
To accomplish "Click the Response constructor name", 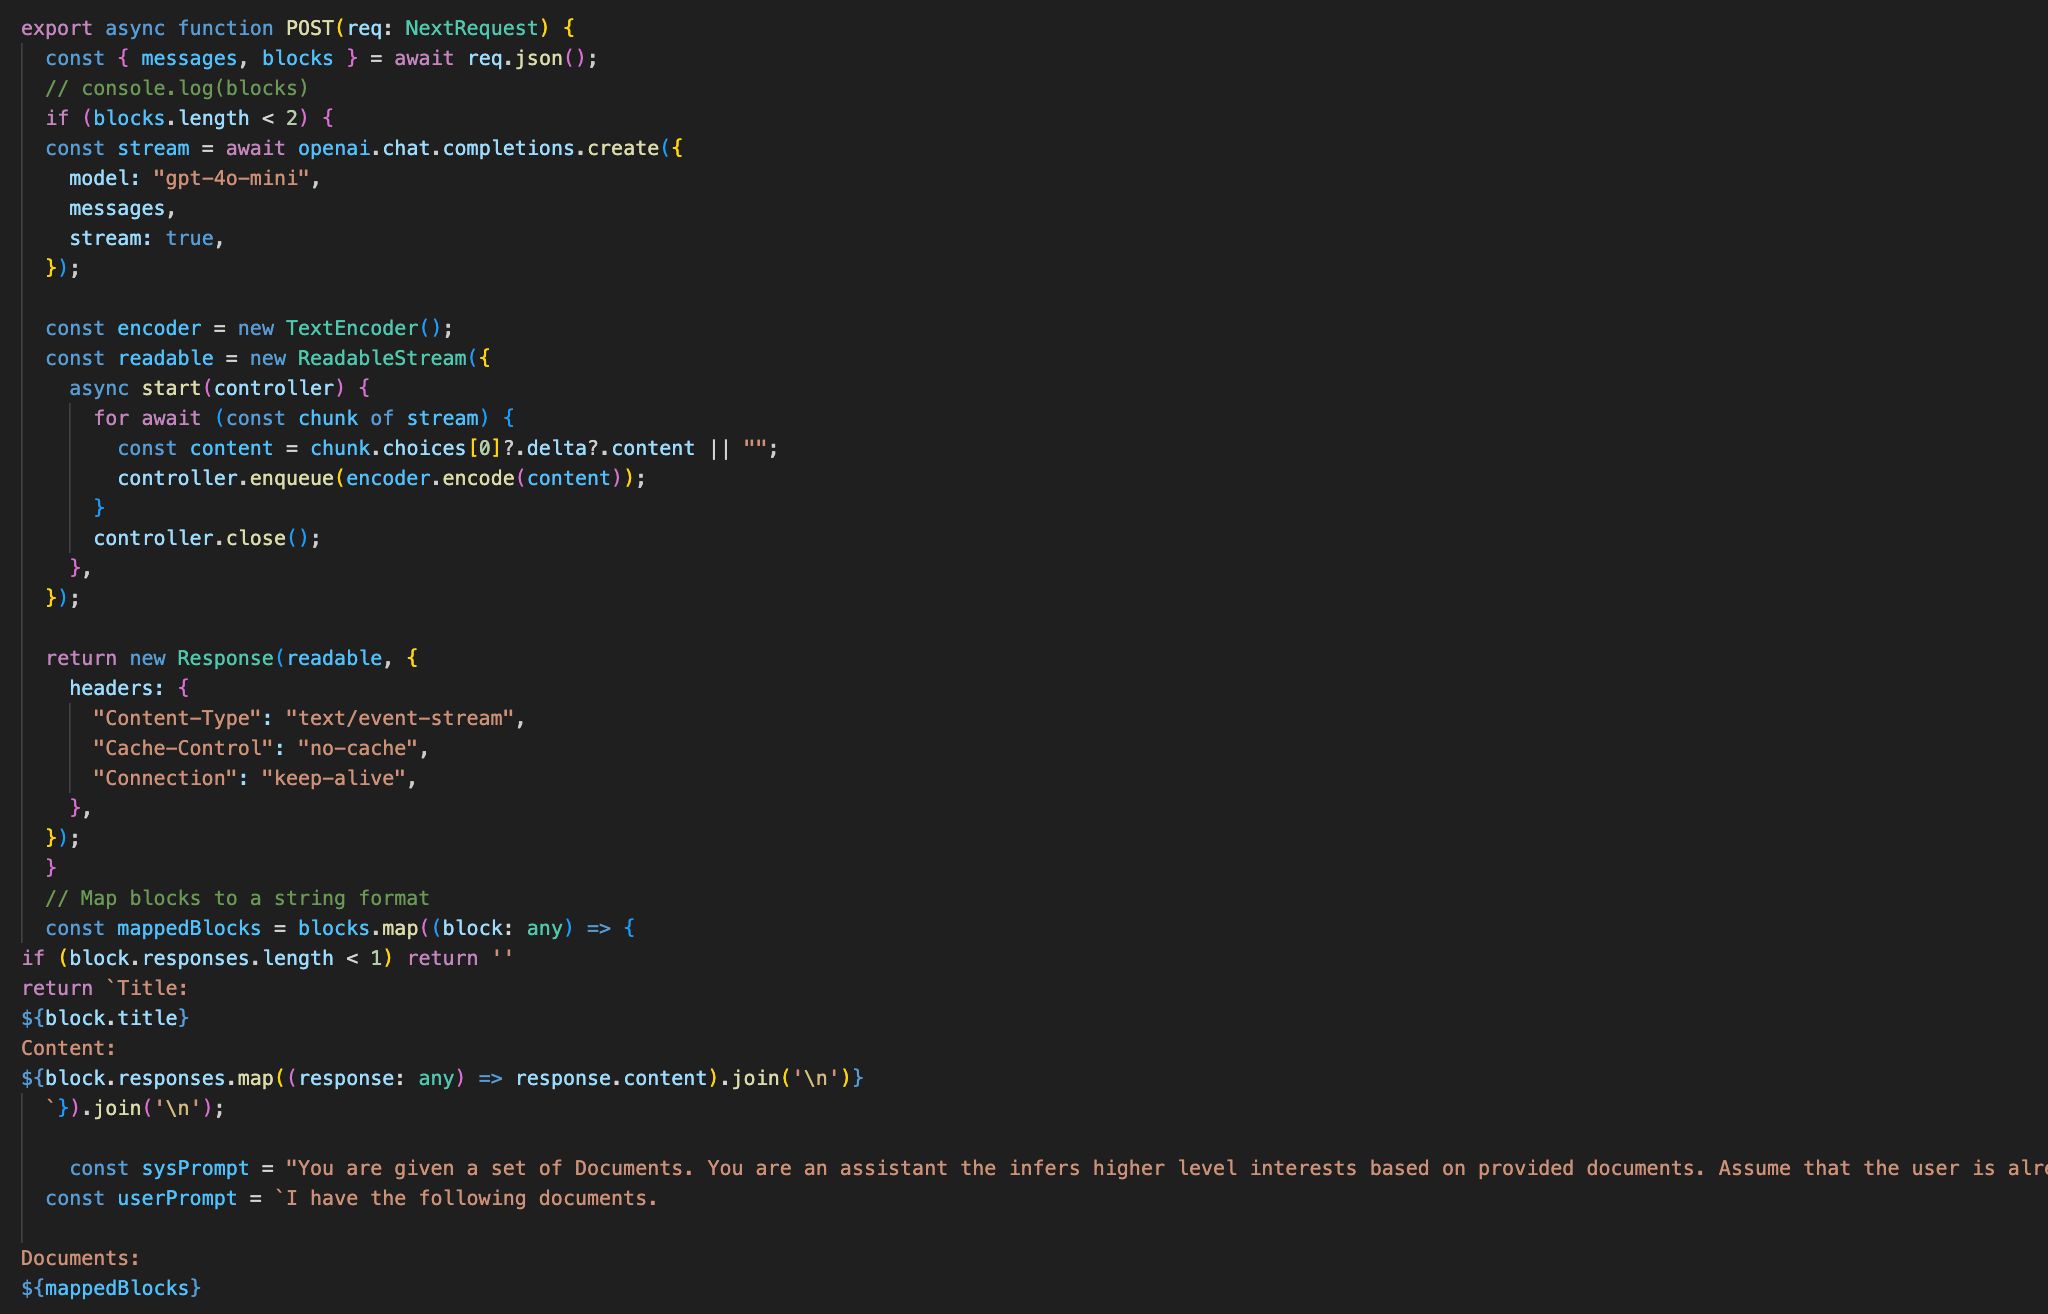I will (225, 658).
